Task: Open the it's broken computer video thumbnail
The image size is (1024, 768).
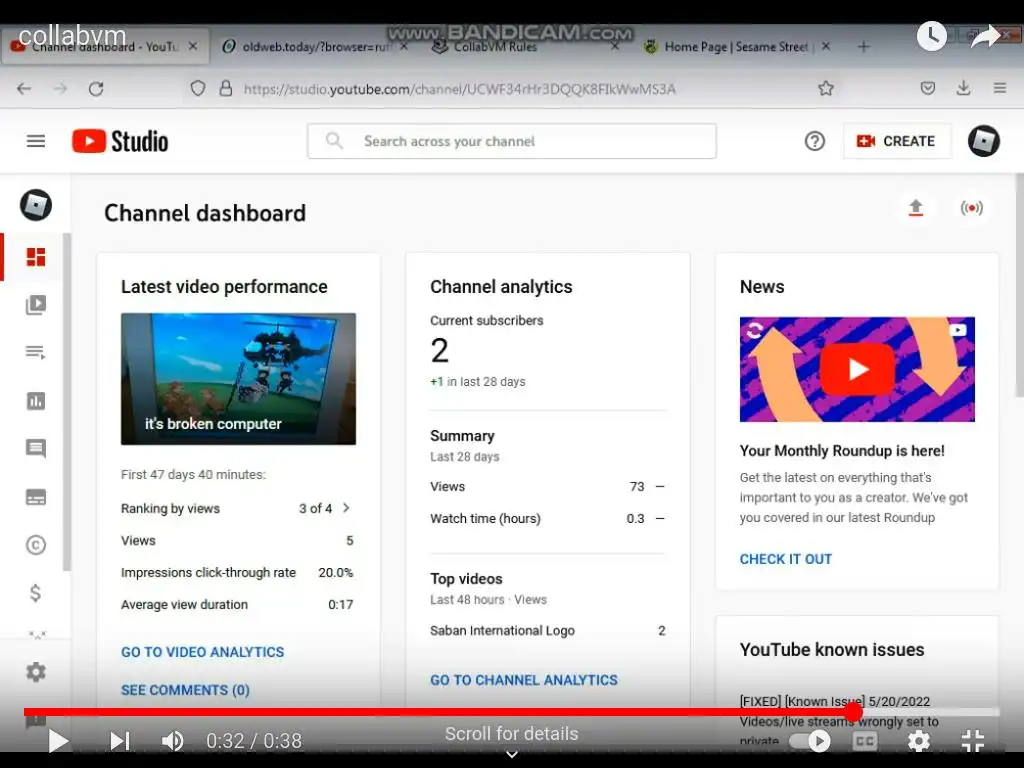Action: point(238,379)
